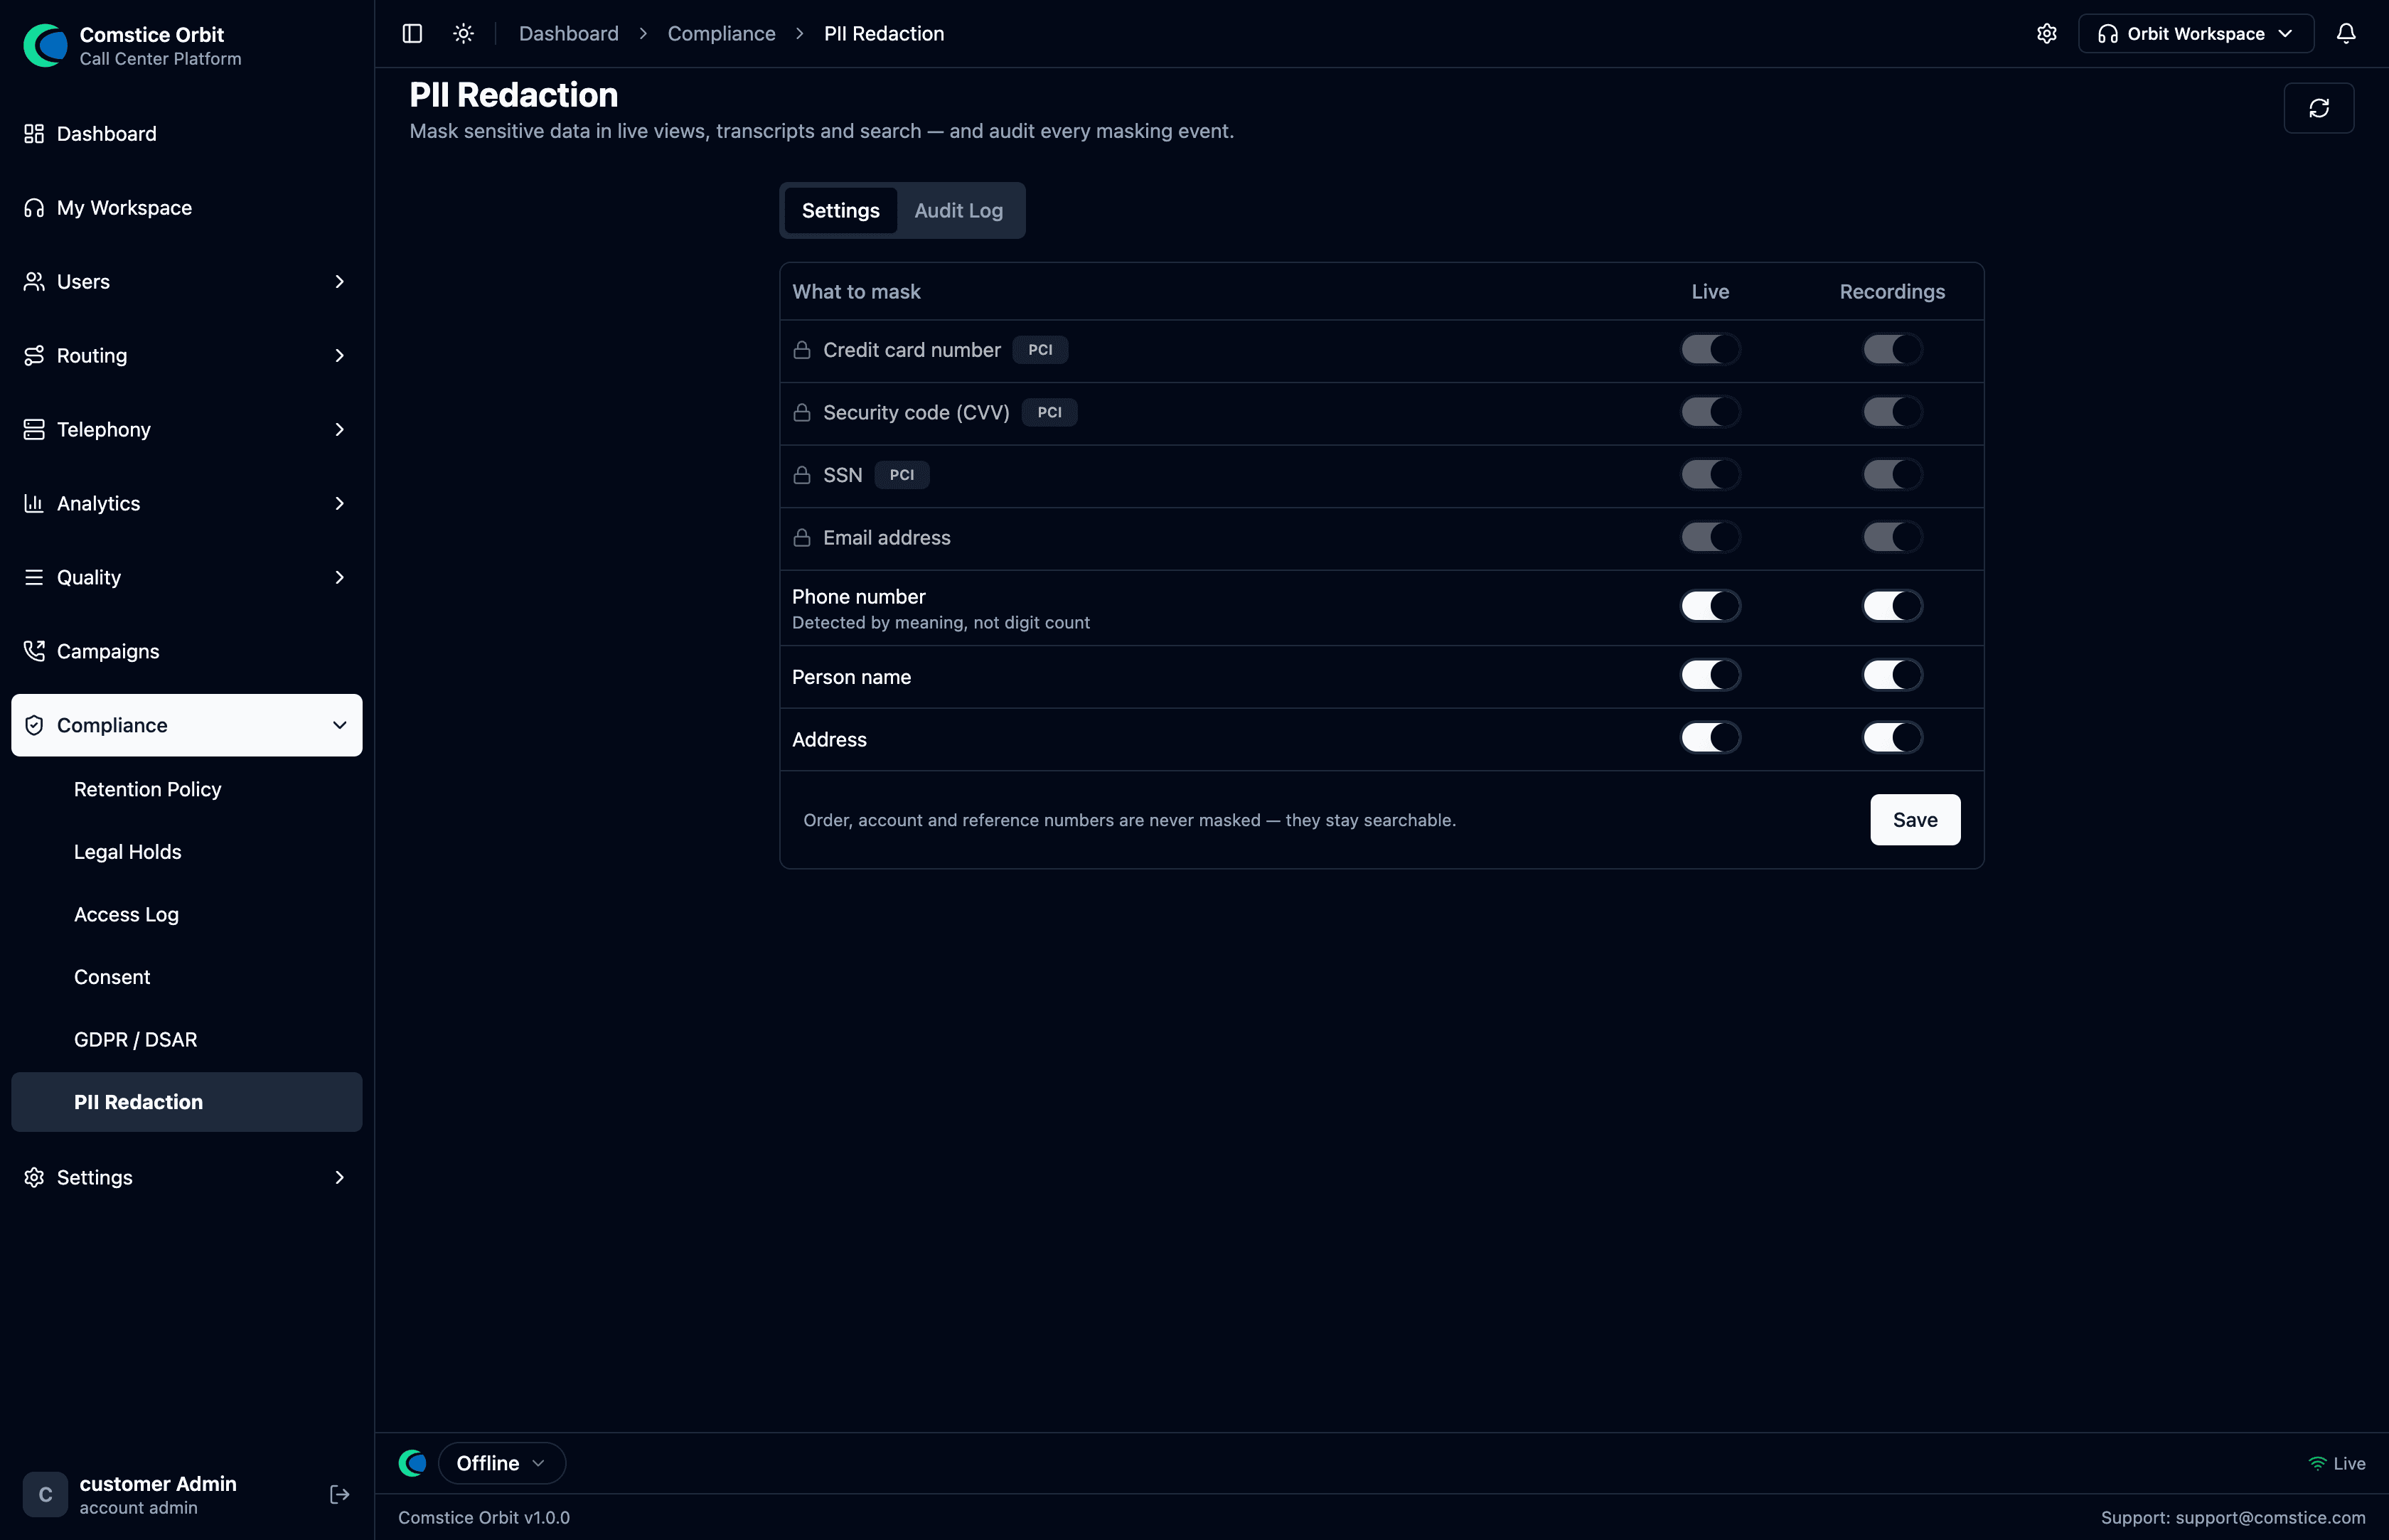Click the PCI badge on Credit card number
Screen dimensions: 2389x1540
(1040, 350)
